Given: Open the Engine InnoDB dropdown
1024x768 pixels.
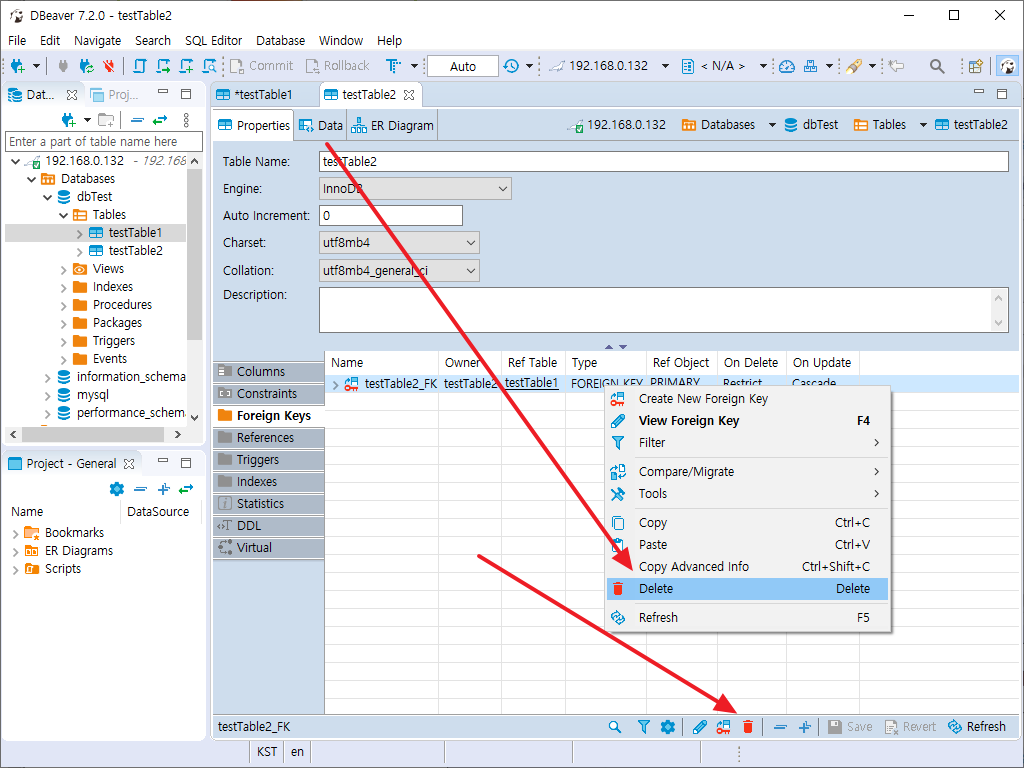Looking at the screenshot, I should tap(415, 189).
